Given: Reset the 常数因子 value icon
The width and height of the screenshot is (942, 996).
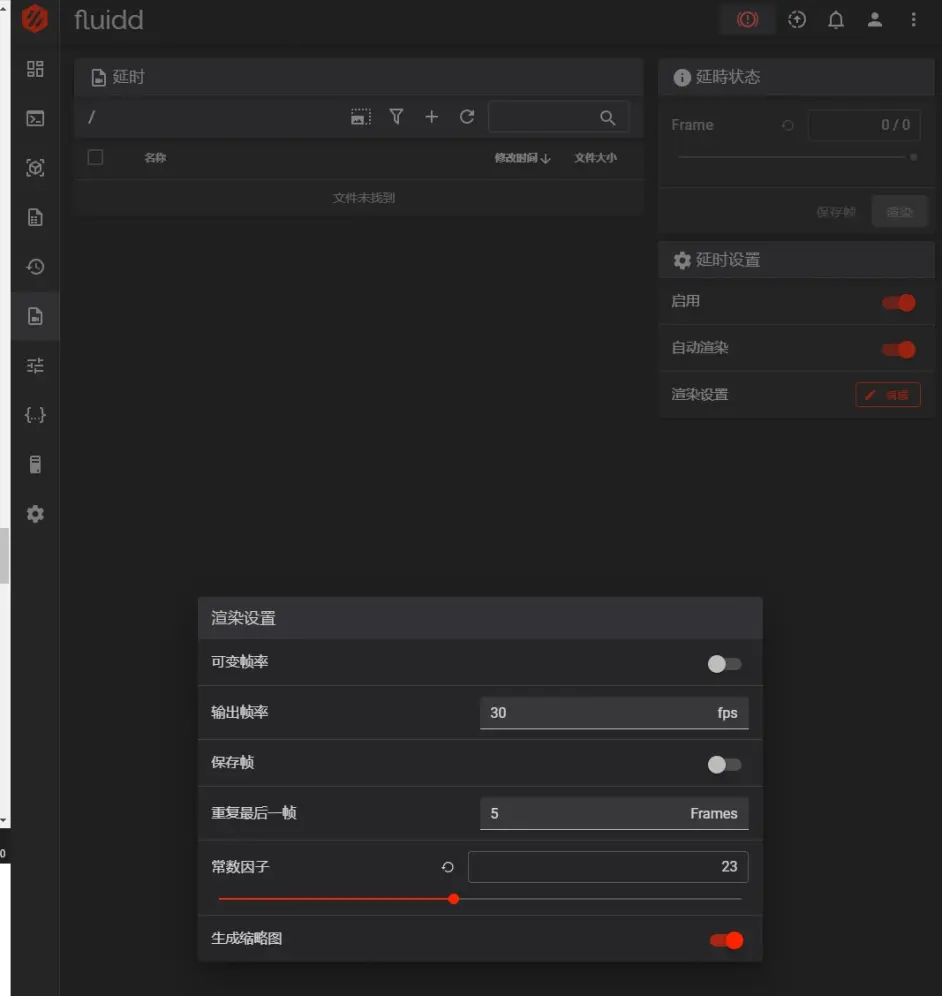Looking at the screenshot, I should pos(448,867).
